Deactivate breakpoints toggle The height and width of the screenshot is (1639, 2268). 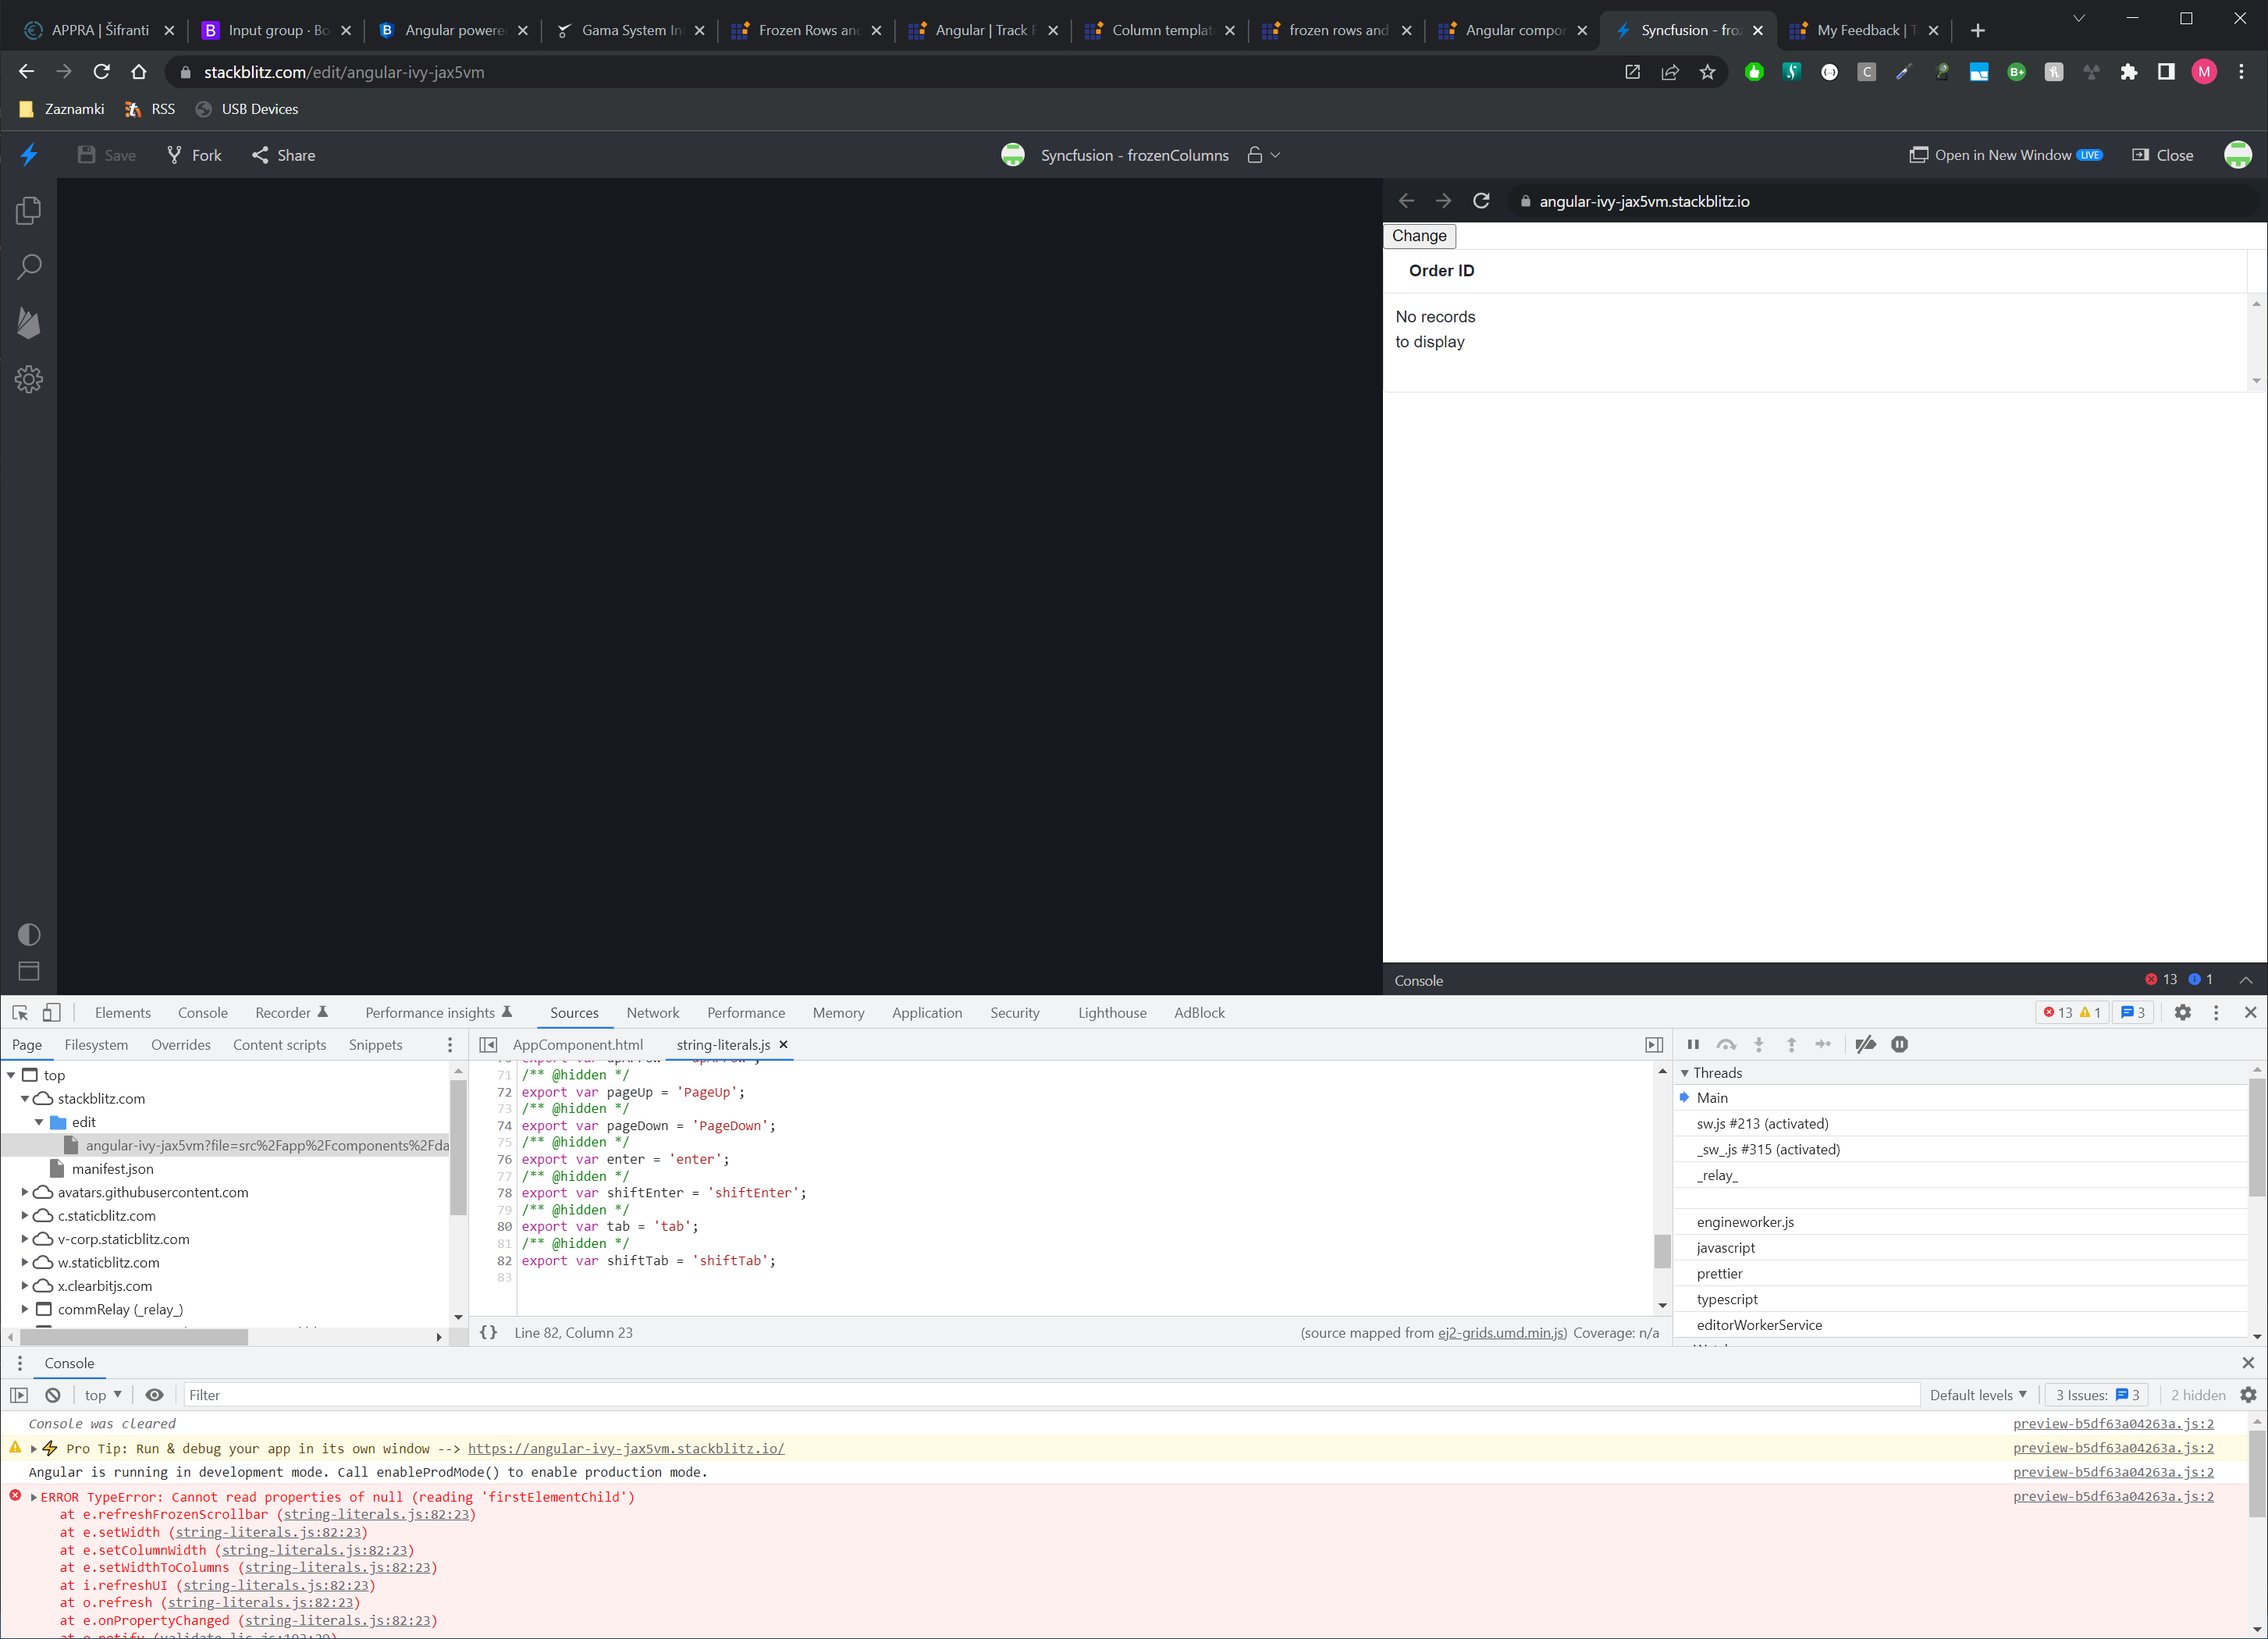(1865, 1044)
